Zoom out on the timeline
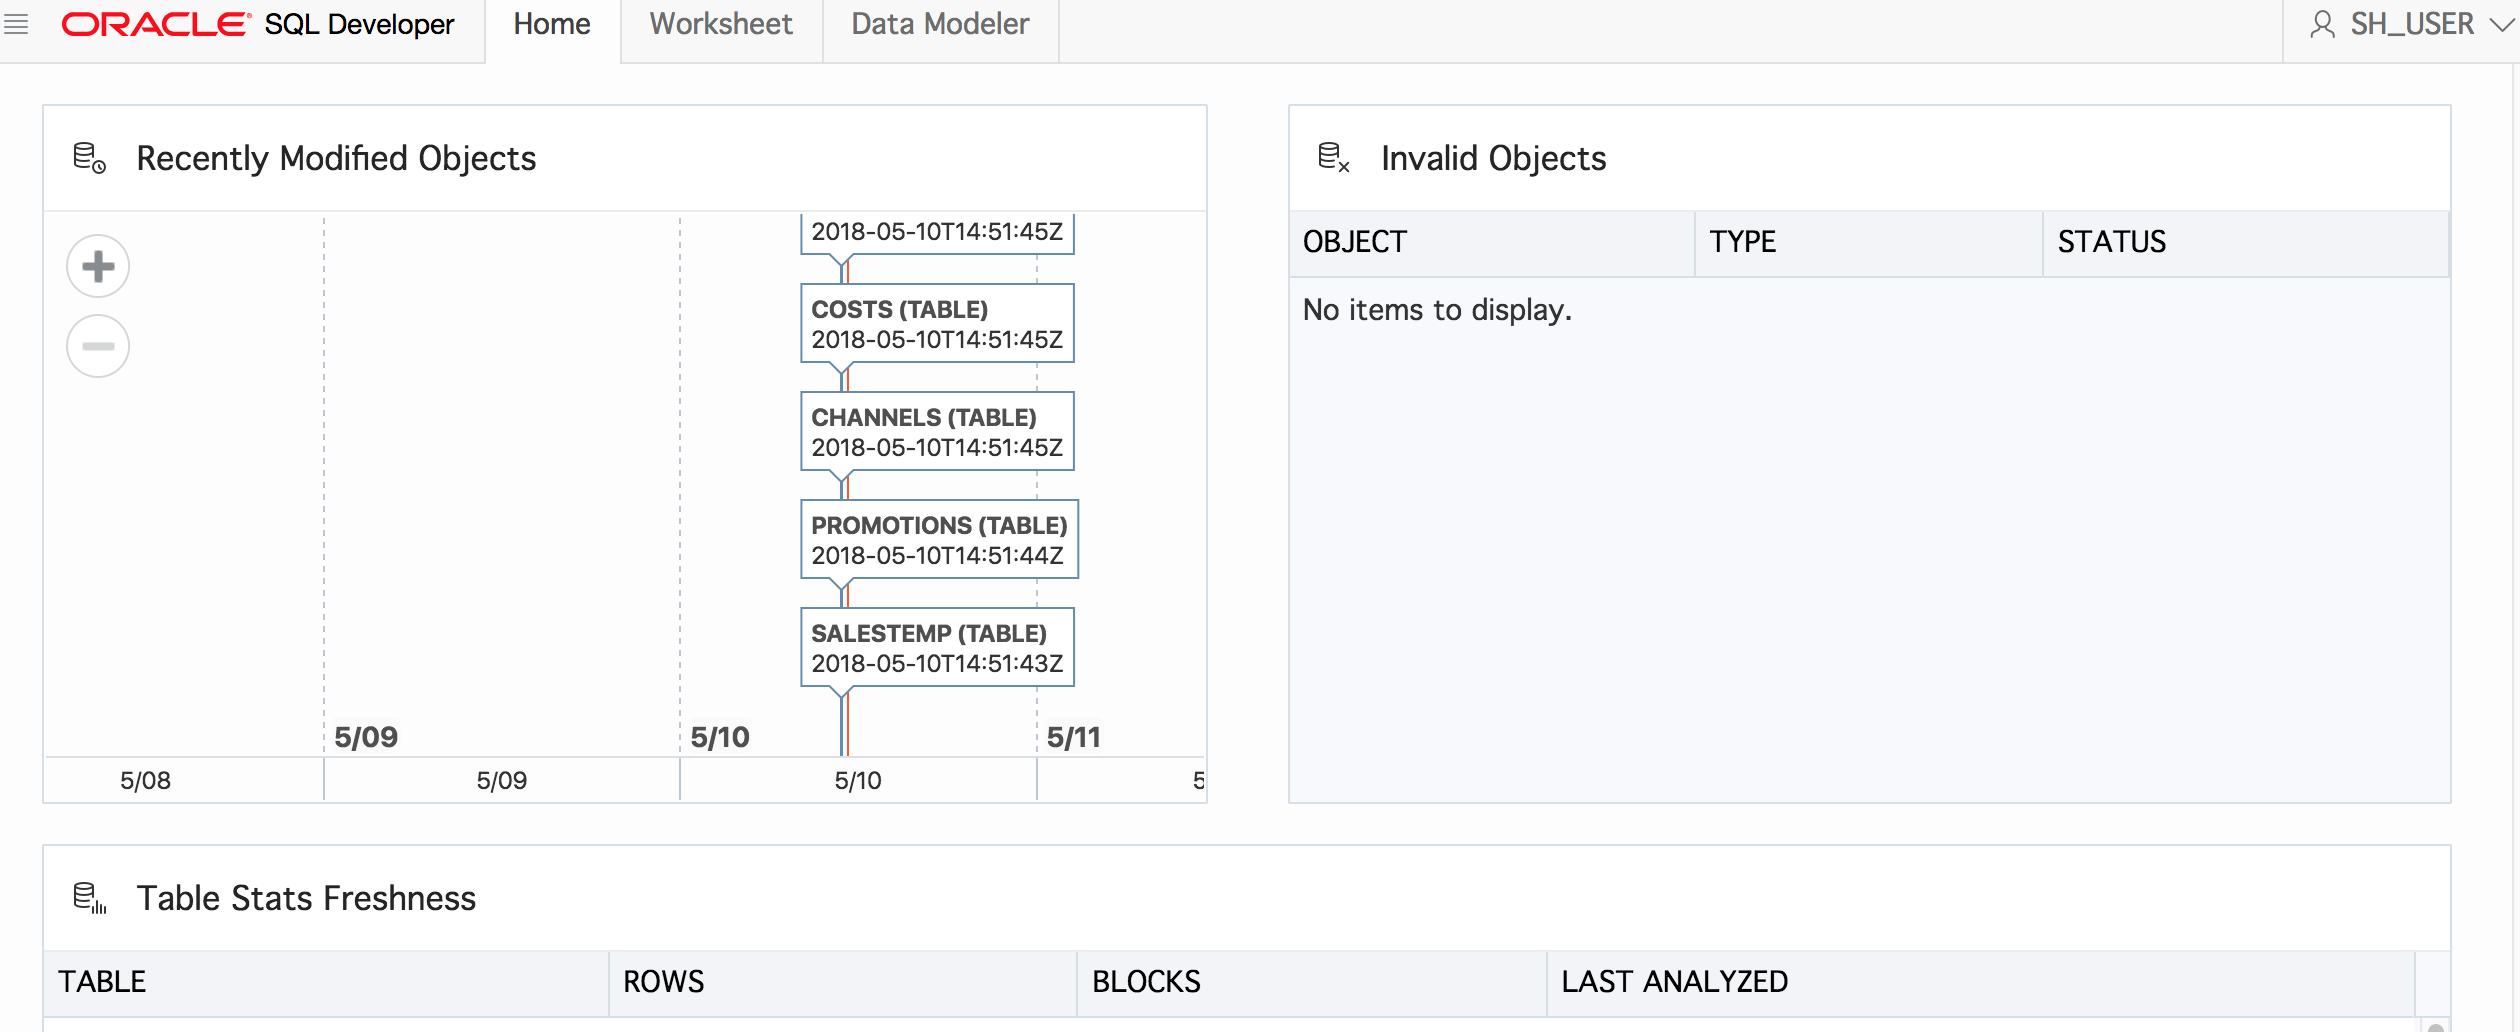Image resolution: width=2520 pixels, height=1032 pixels. (x=98, y=346)
